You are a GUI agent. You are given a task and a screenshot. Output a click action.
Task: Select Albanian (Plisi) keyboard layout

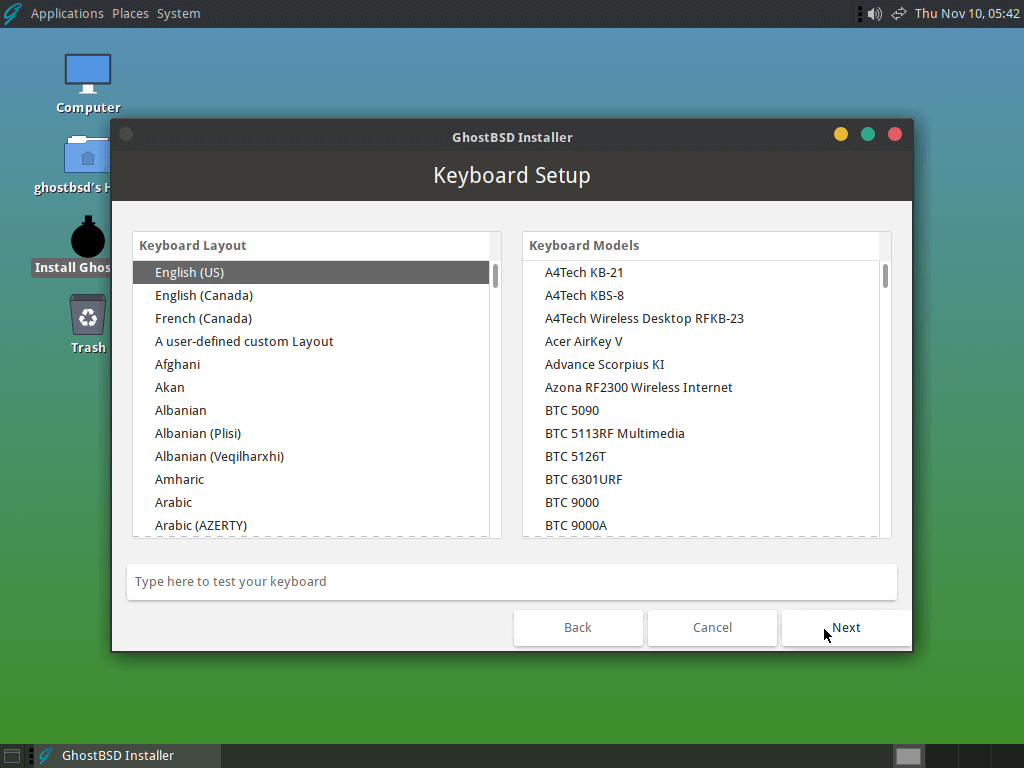(x=198, y=434)
